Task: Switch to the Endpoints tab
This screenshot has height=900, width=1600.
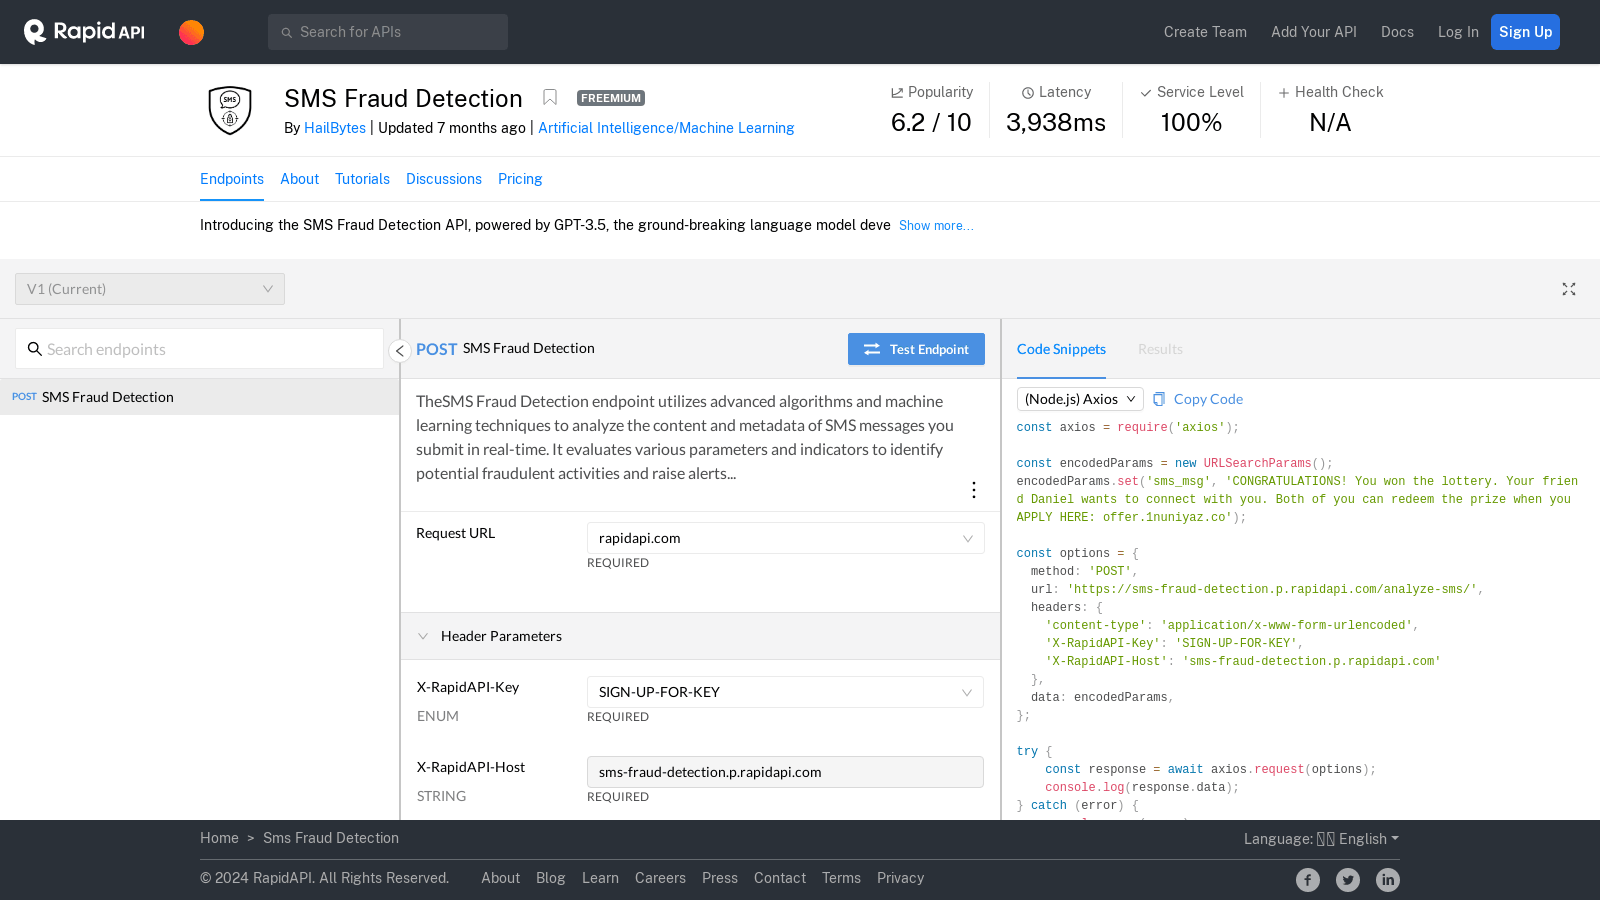Action: tap(232, 179)
